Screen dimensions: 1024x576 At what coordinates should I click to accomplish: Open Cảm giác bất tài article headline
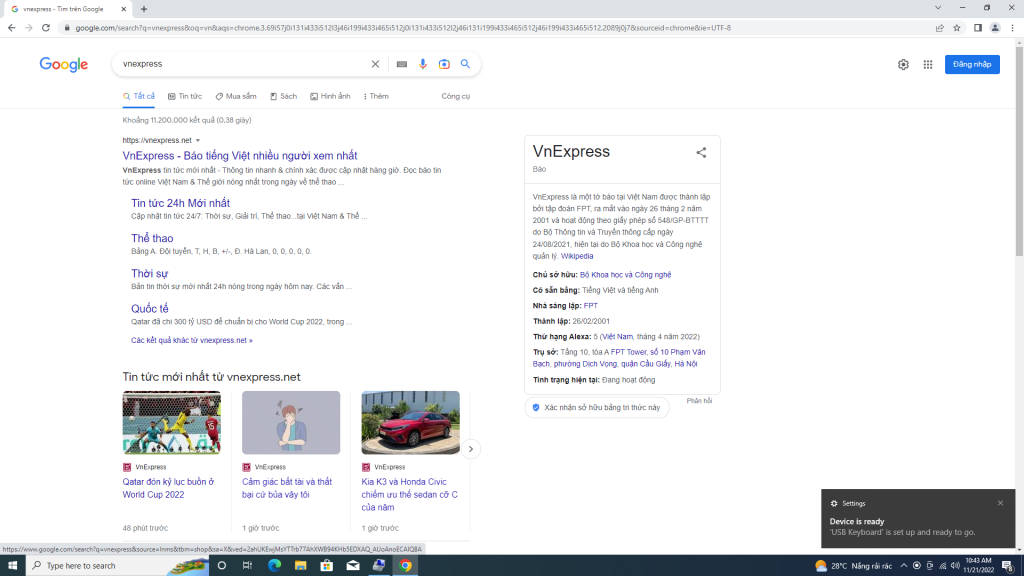point(287,488)
